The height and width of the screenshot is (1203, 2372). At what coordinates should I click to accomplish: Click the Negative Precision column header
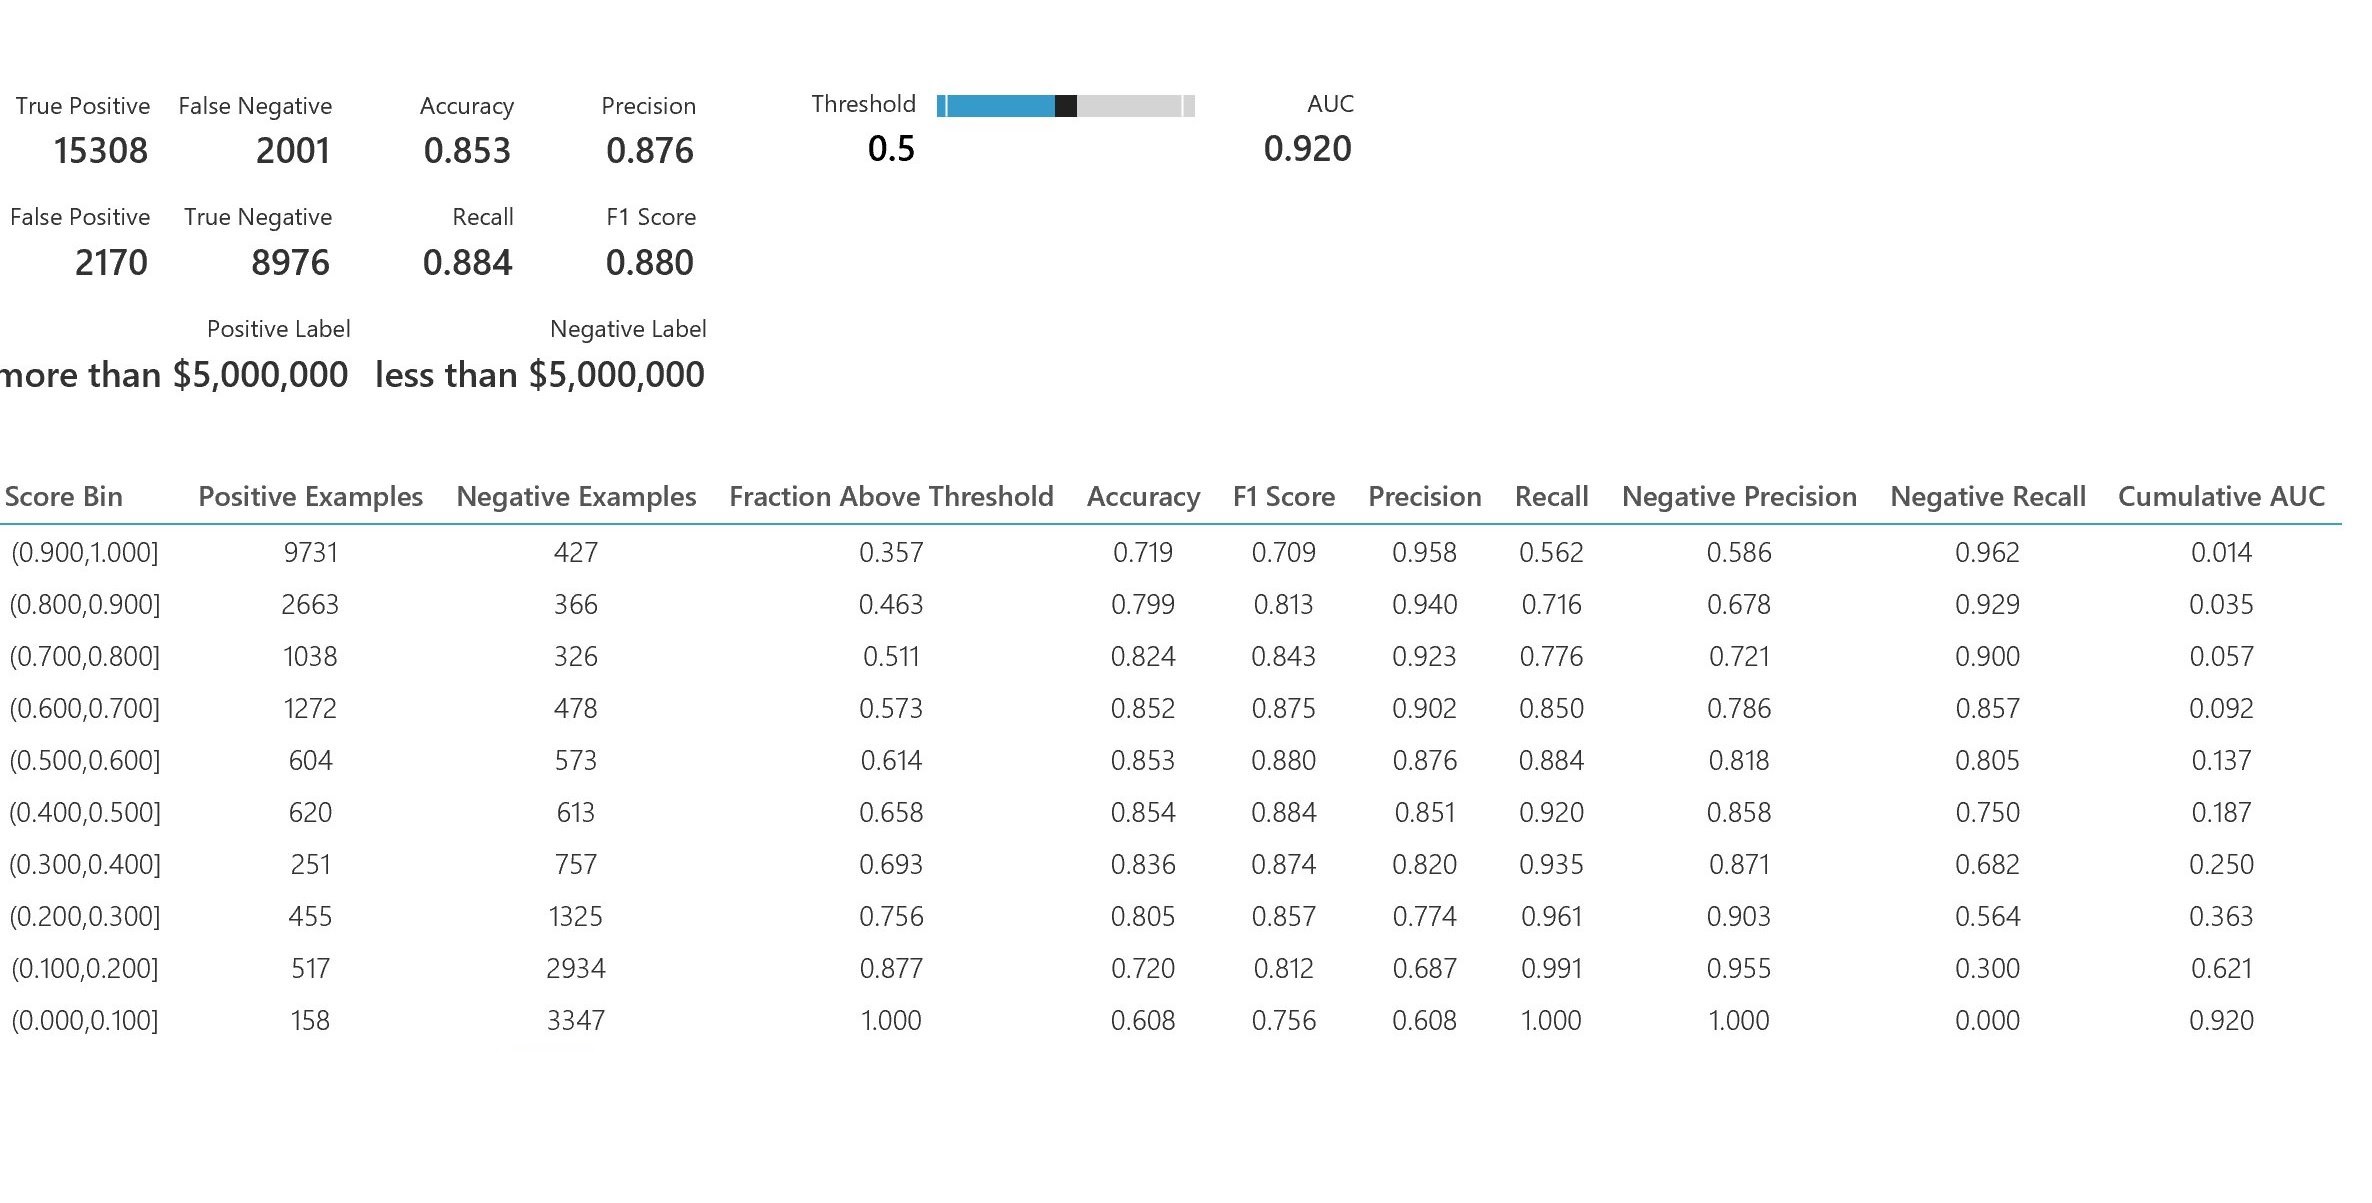[1739, 497]
